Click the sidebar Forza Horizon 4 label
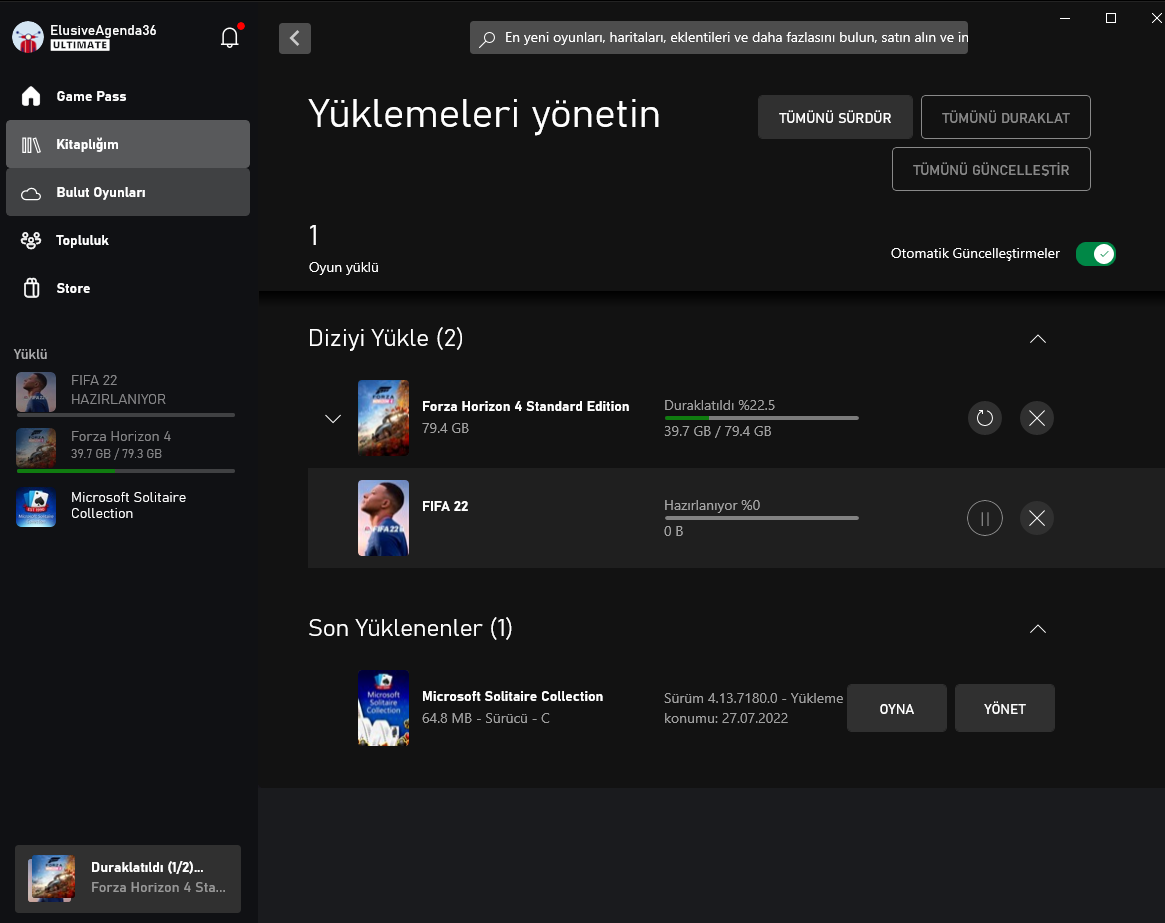 pos(121,436)
